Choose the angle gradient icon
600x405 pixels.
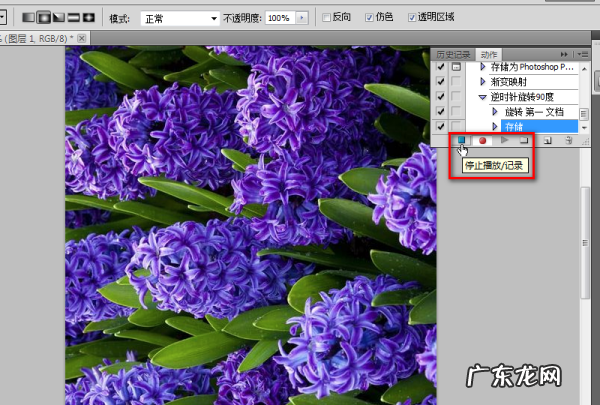click(x=59, y=18)
